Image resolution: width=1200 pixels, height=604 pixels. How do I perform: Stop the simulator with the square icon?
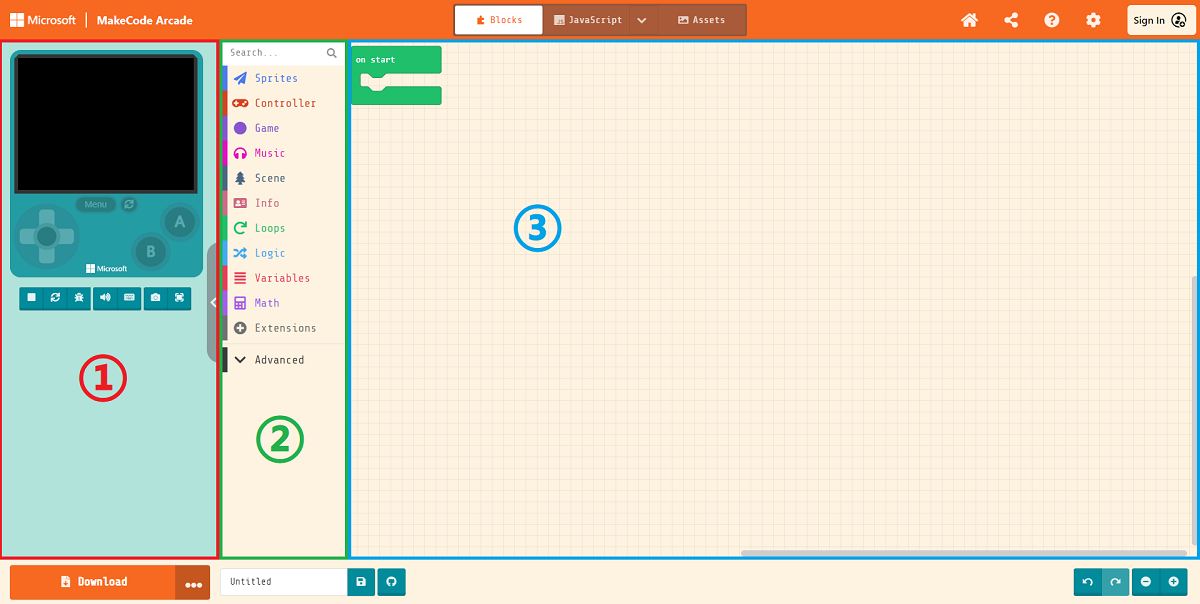(32, 298)
